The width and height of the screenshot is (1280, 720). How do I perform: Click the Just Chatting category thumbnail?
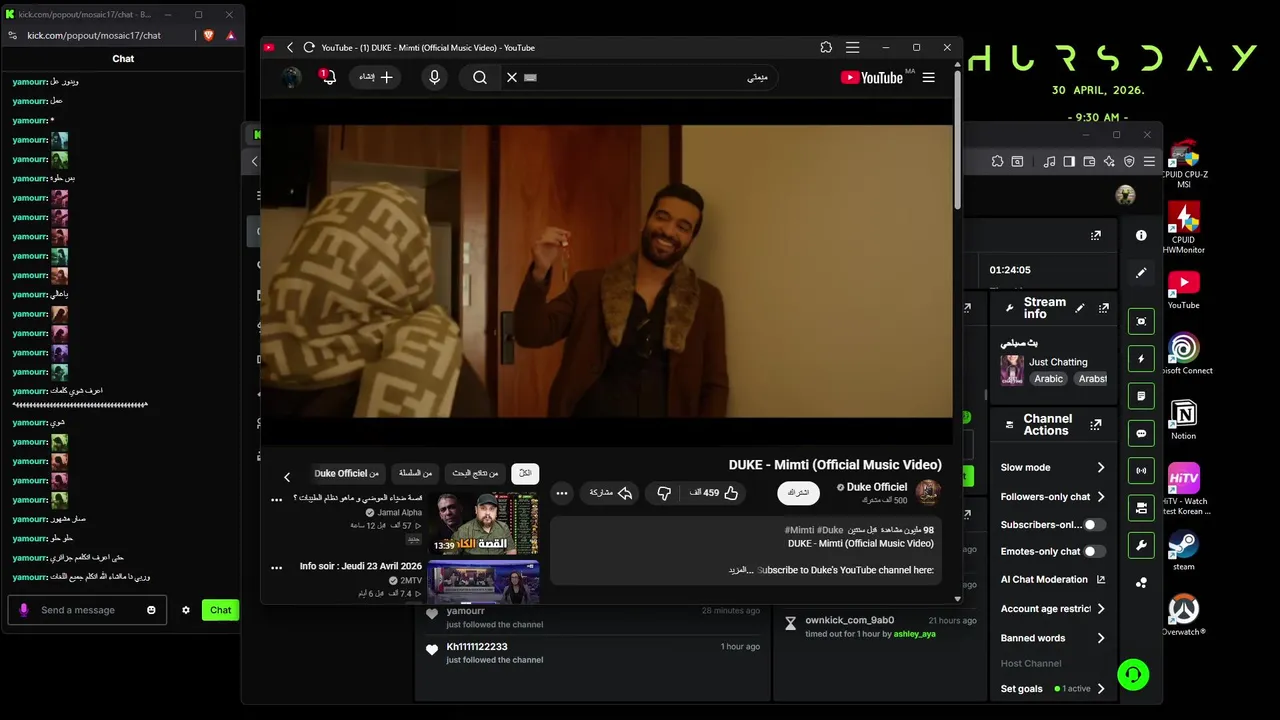coord(1012,369)
